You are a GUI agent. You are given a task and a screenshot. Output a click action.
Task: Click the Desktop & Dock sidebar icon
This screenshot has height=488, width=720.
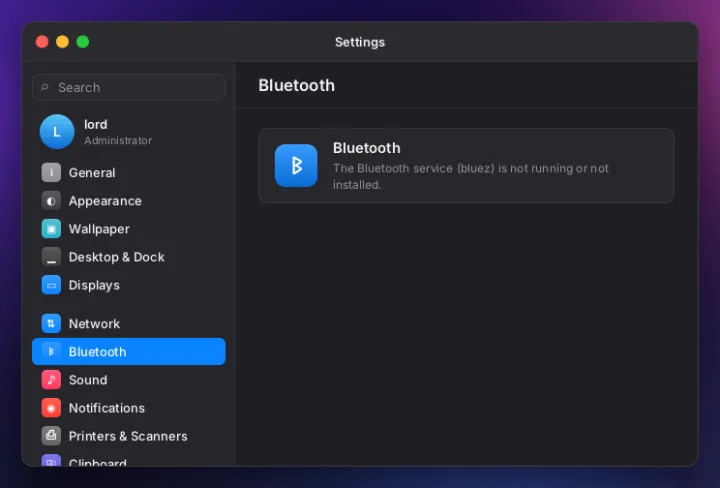(51, 257)
